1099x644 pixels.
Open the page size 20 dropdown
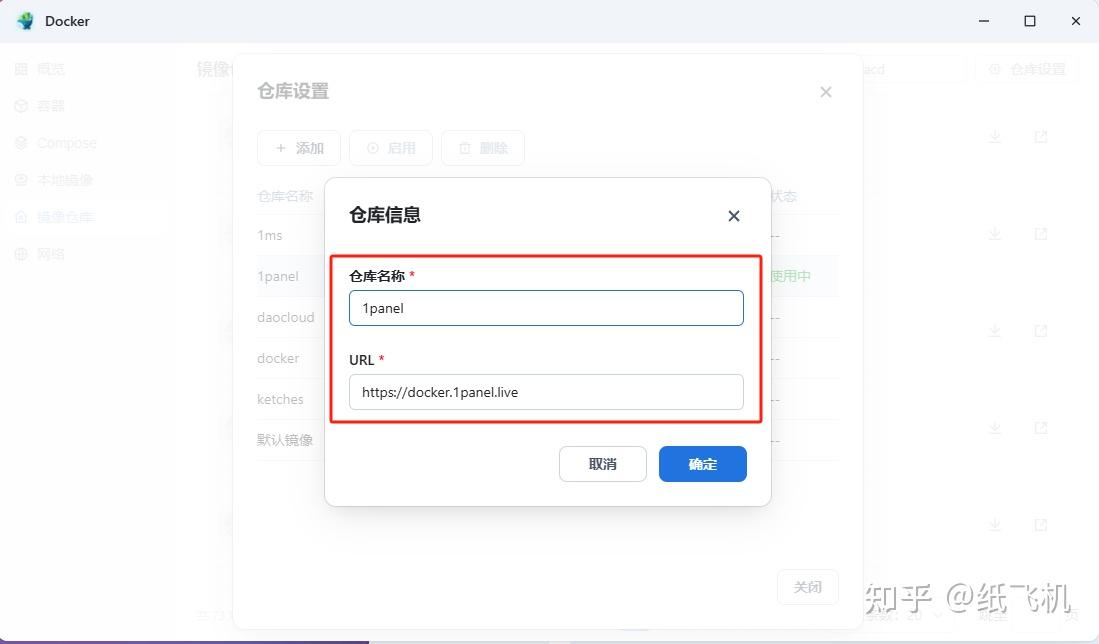pos(920,618)
